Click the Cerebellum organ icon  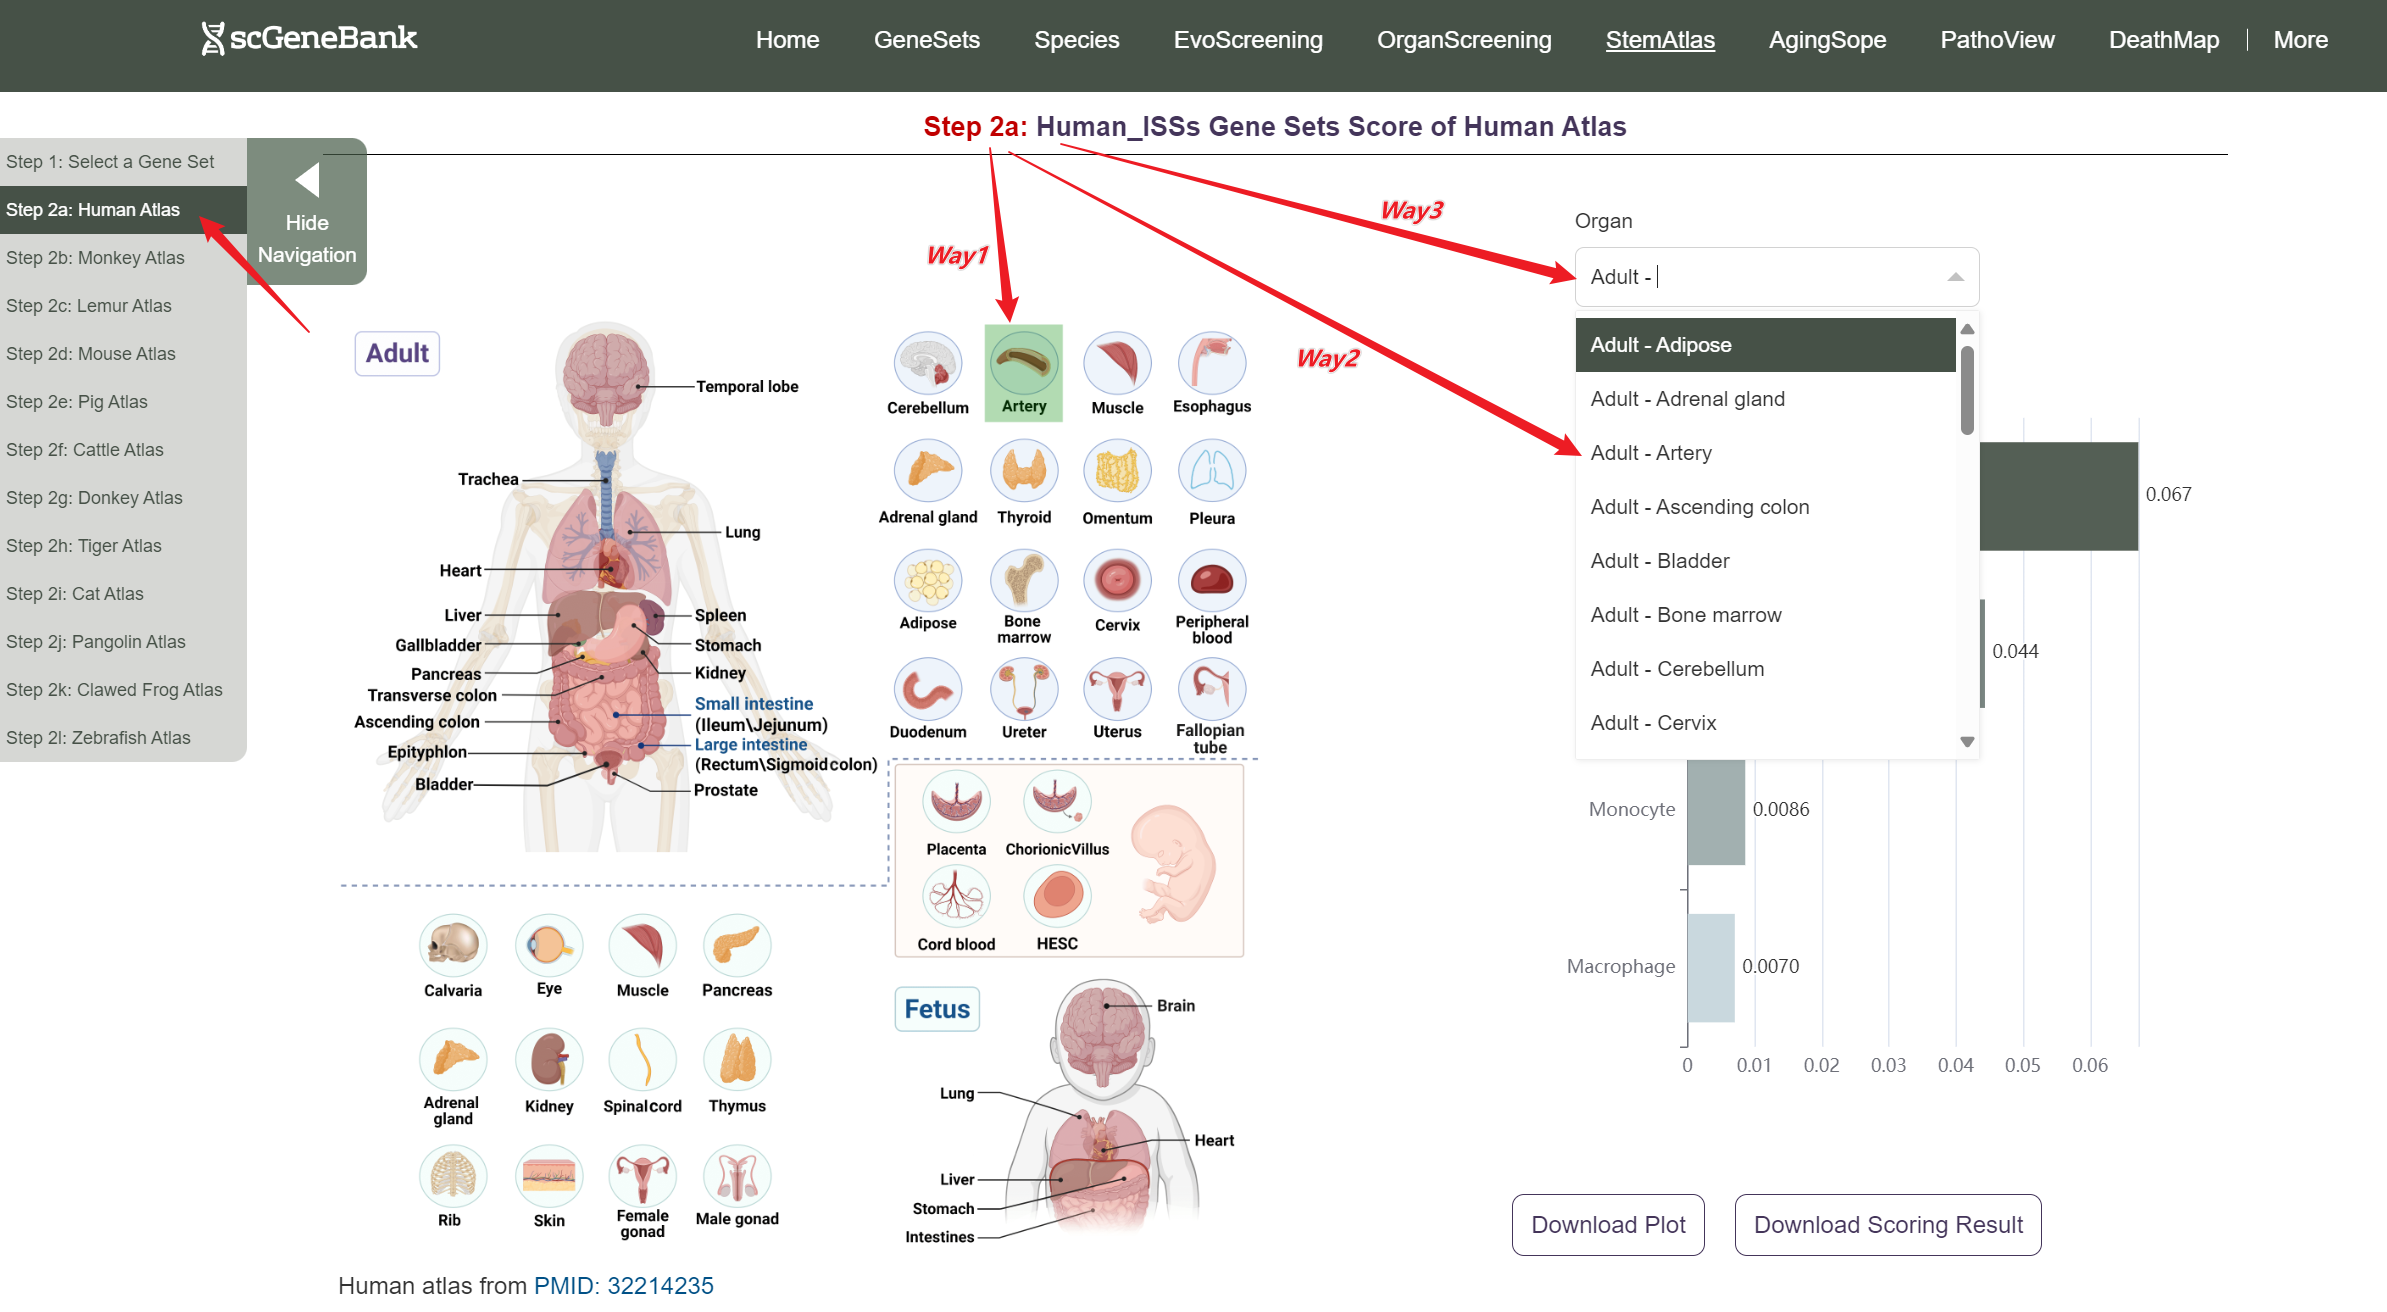(x=927, y=364)
